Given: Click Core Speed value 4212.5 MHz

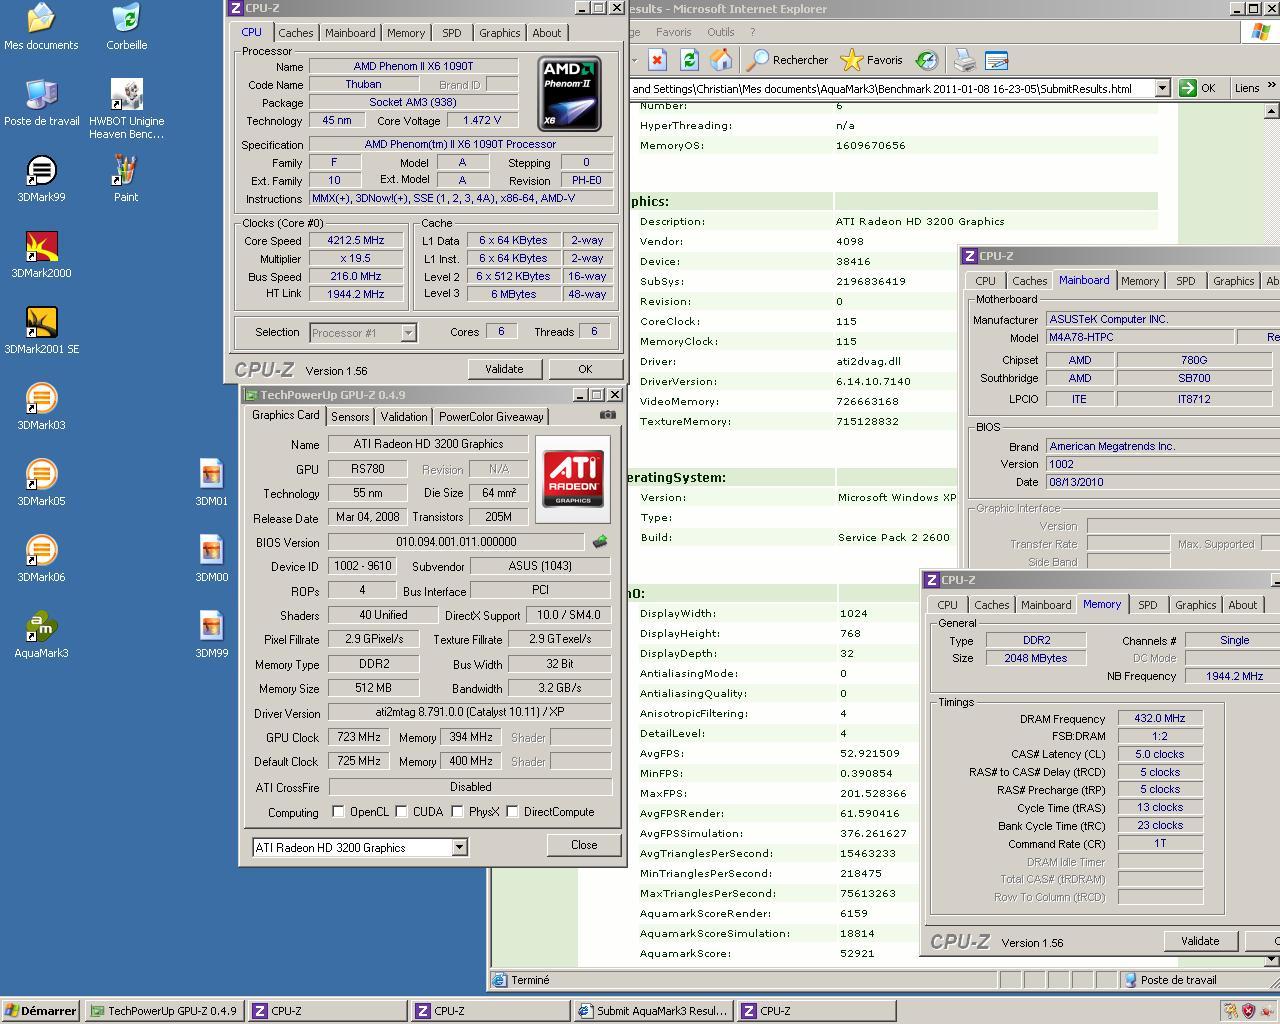Looking at the screenshot, I should pyautogui.click(x=355, y=241).
